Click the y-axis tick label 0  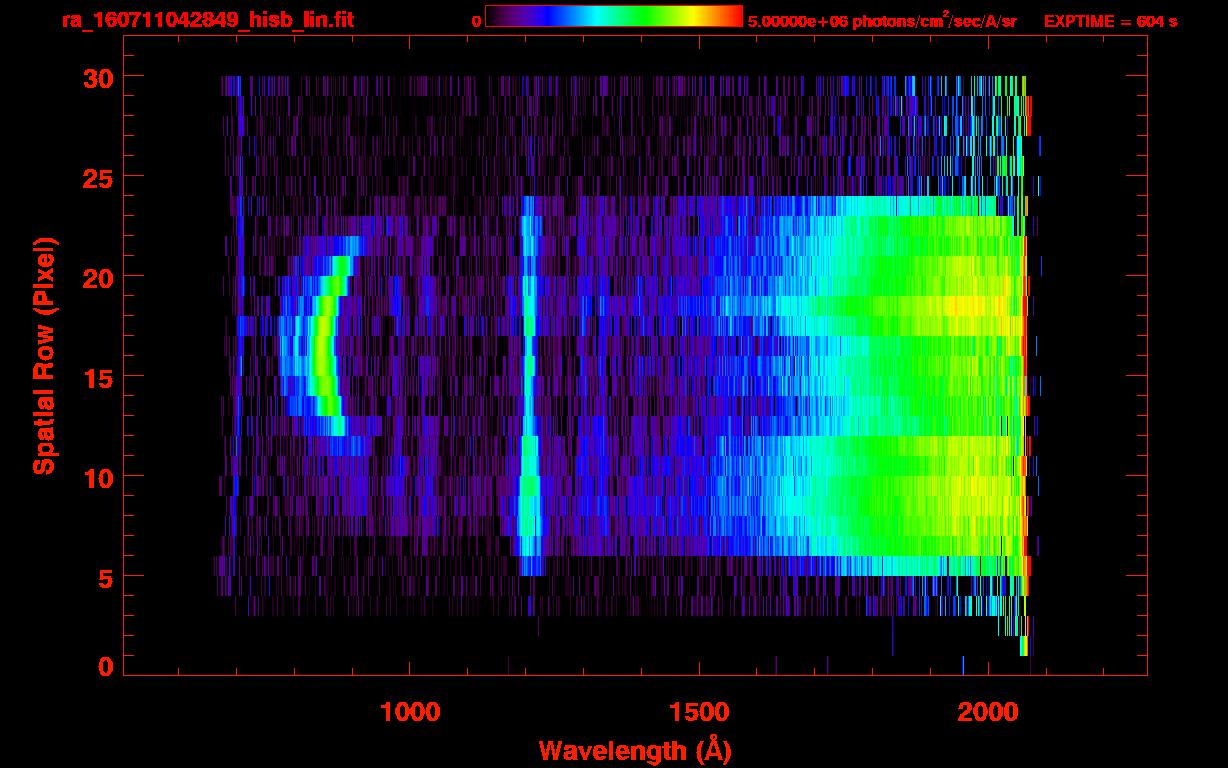[106, 667]
